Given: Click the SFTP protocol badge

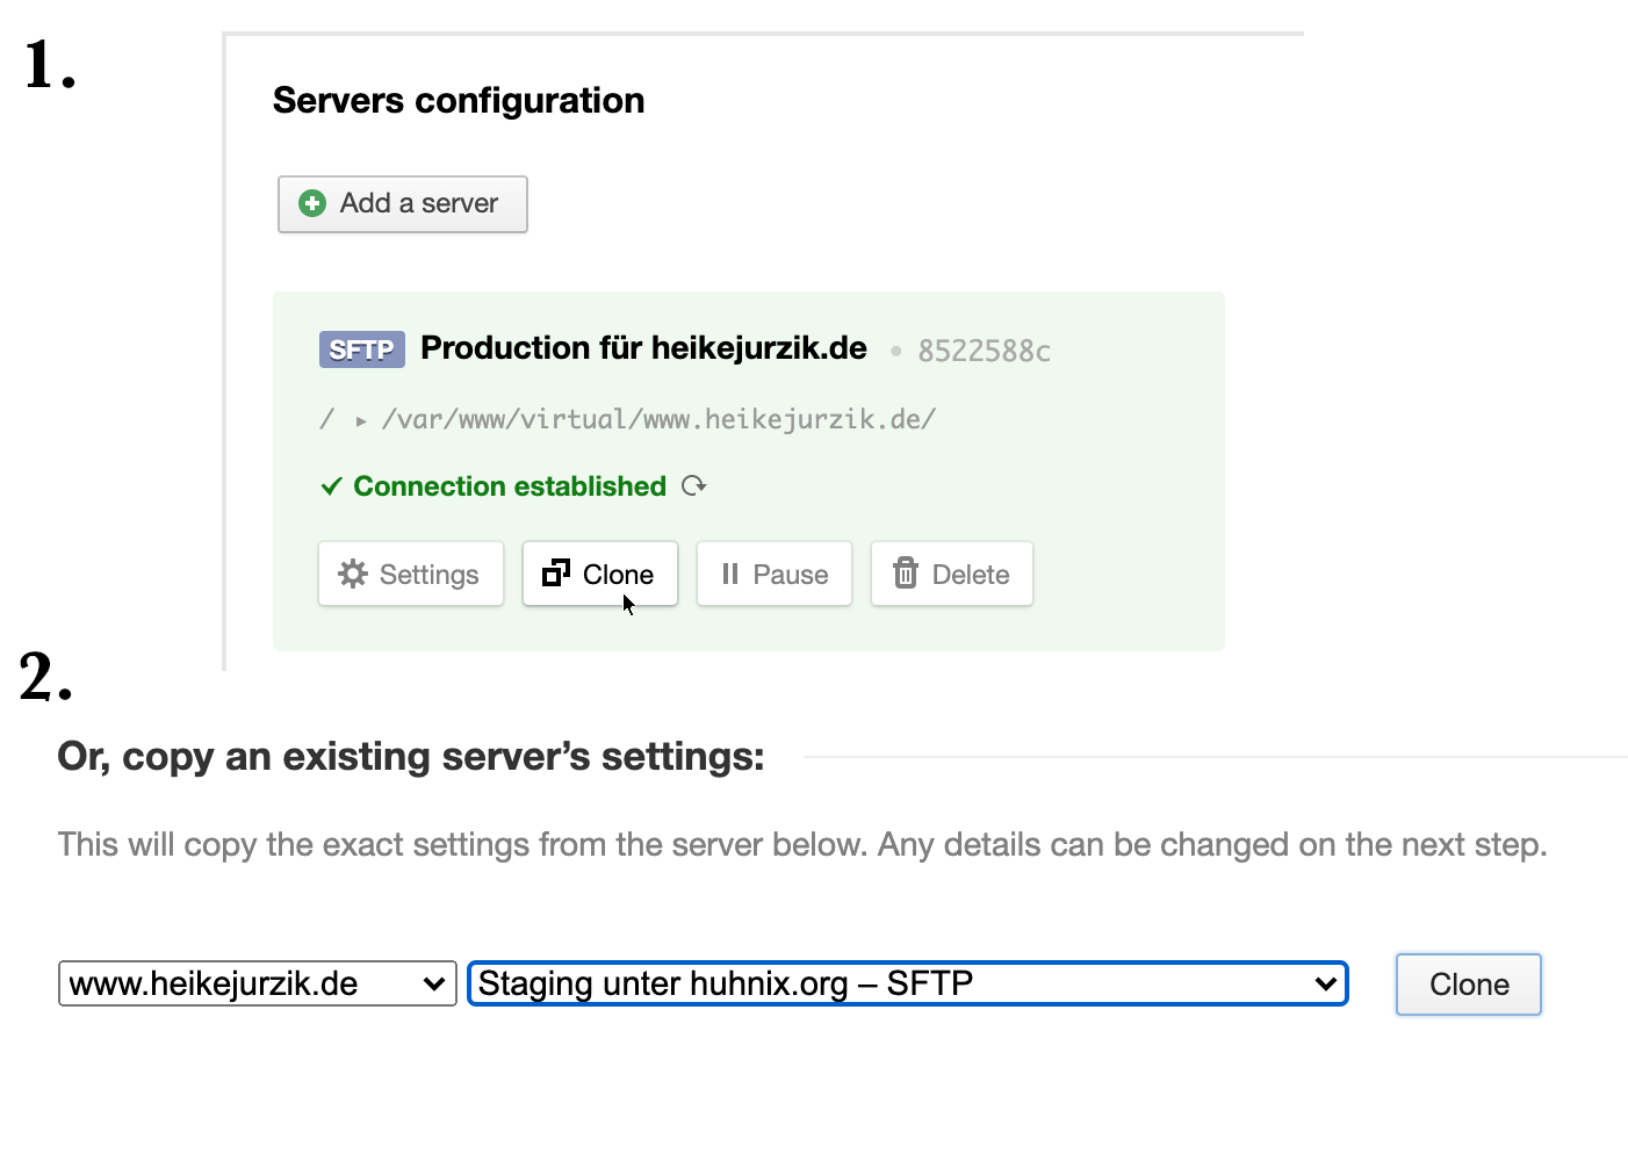Looking at the screenshot, I should [361, 349].
